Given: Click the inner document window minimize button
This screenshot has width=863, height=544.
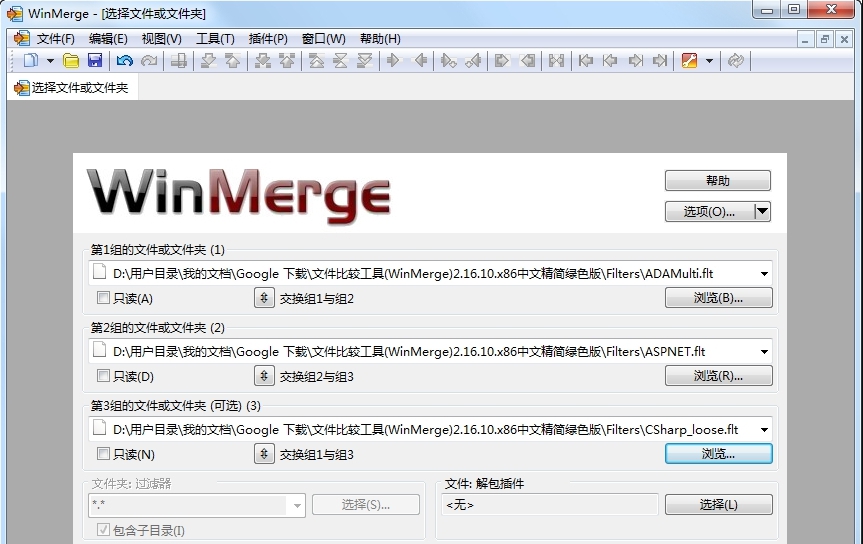Looking at the screenshot, I should [x=805, y=39].
